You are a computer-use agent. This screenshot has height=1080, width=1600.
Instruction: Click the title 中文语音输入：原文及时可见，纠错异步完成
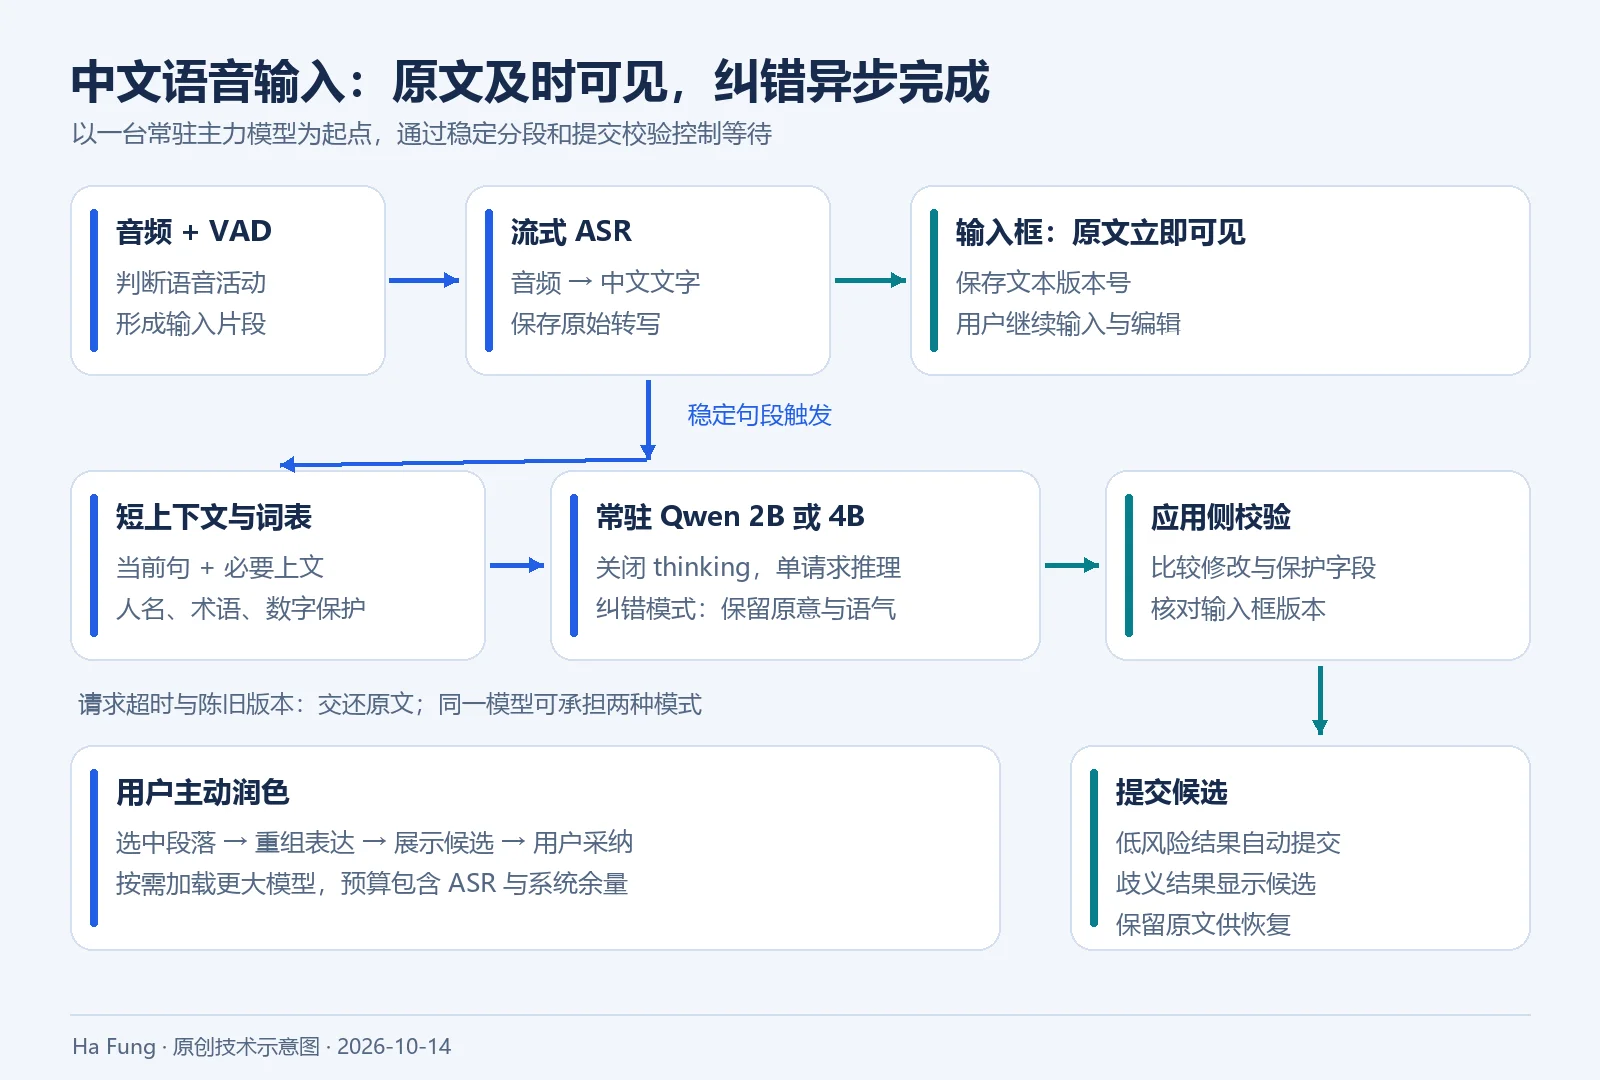point(530,82)
